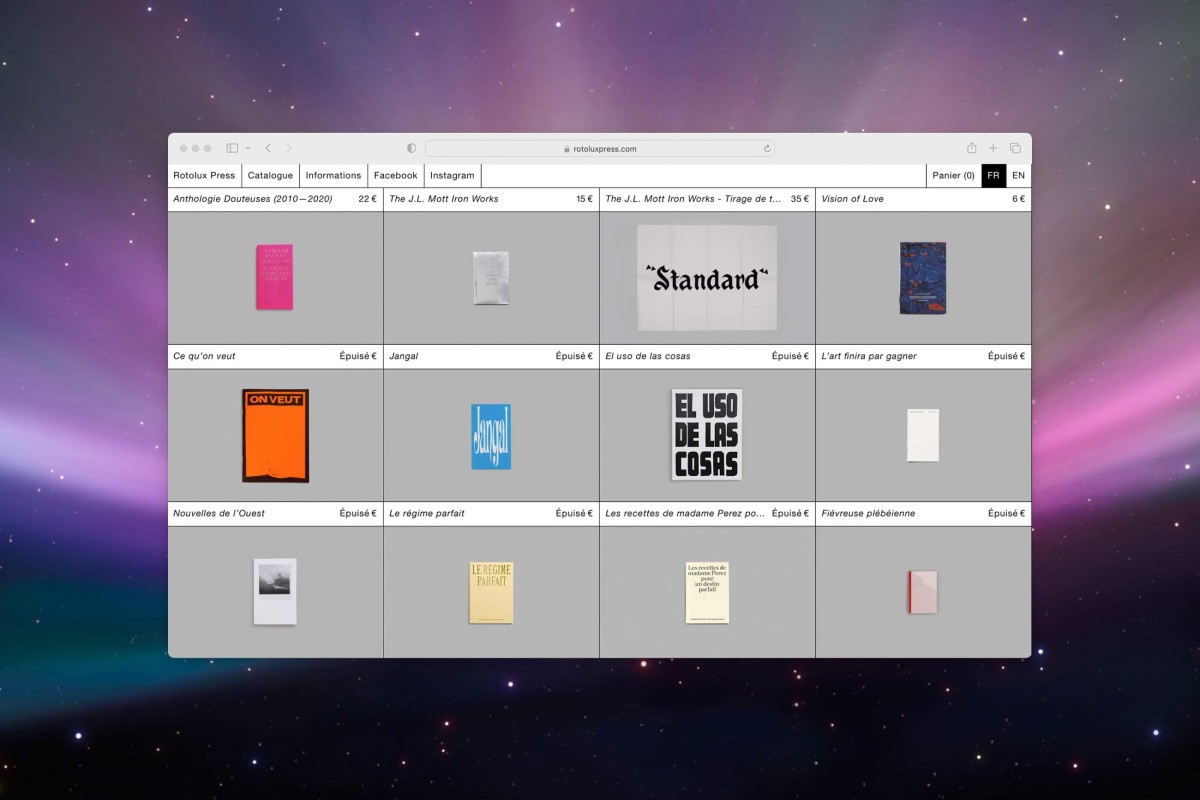The image size is (1200, 800).
Task: Select the El uso de las cosas thumbnail
Action: (706, 434)
